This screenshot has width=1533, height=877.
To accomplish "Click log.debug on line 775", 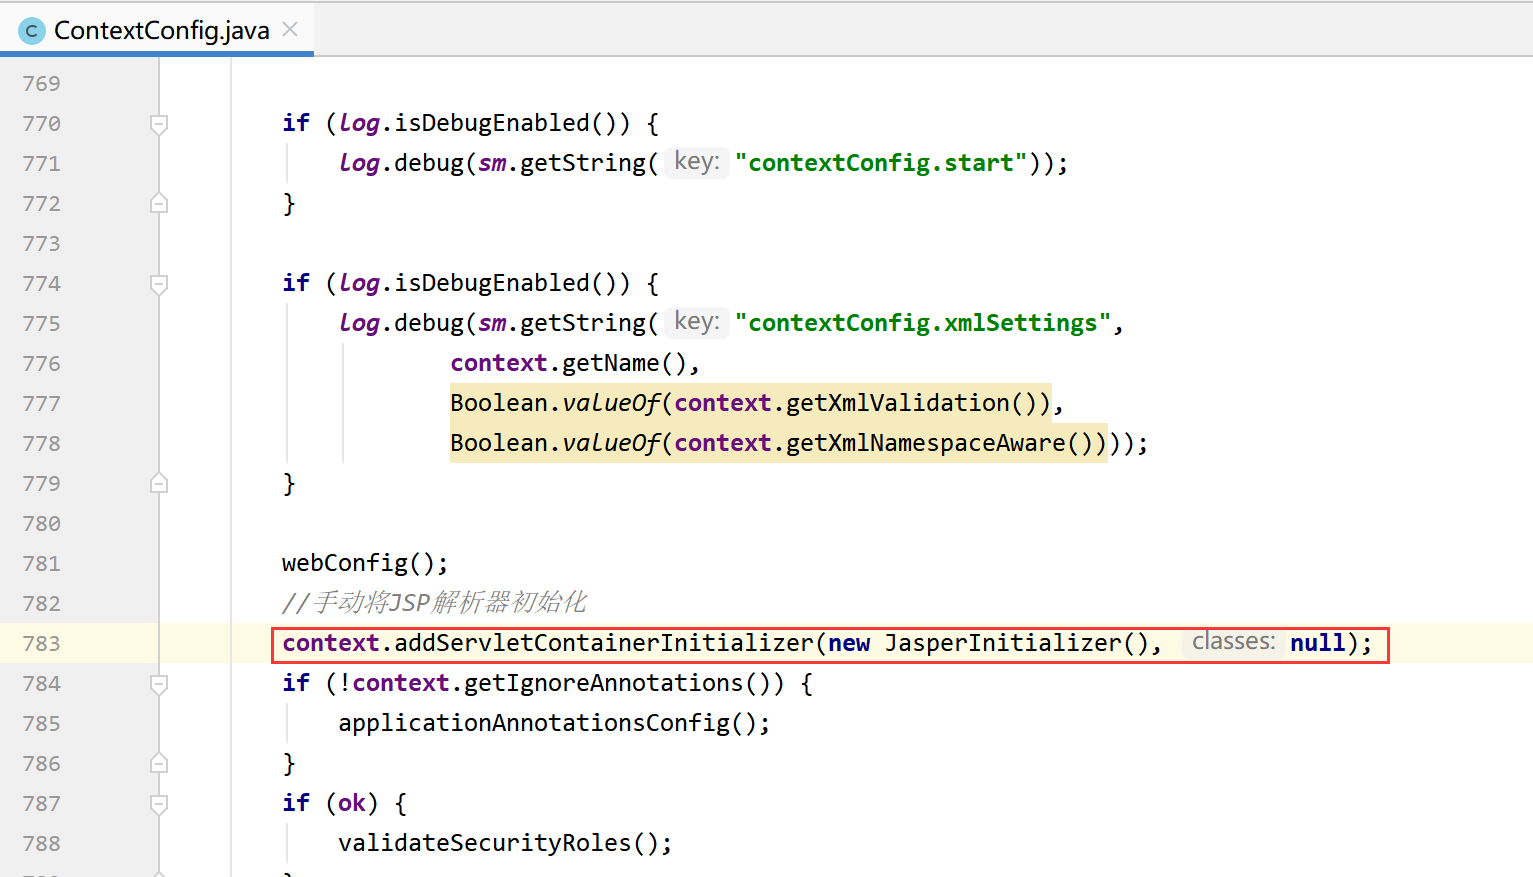I will point(401,323).
